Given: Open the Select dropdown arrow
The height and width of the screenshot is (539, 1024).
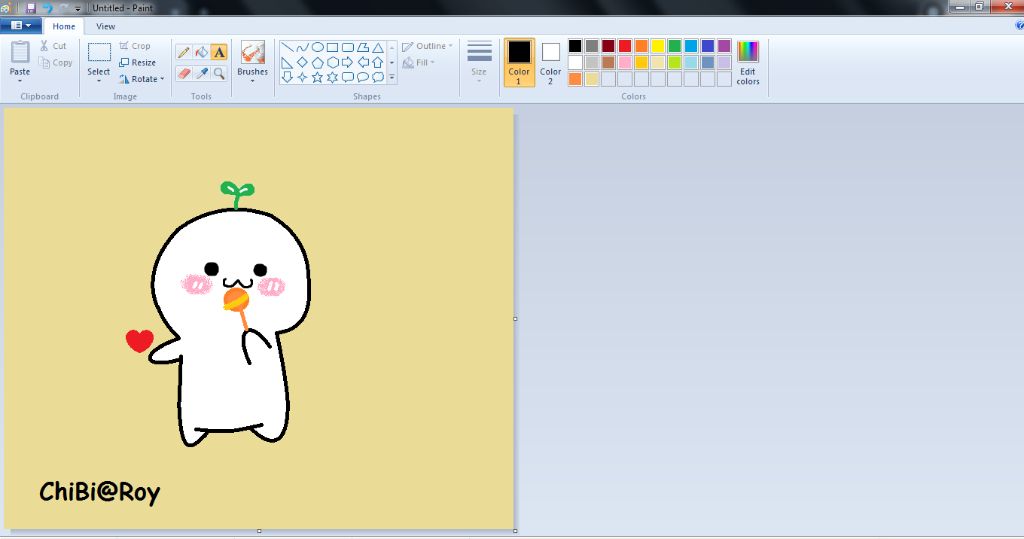Looking at the screenshot, I should (99, 81).
